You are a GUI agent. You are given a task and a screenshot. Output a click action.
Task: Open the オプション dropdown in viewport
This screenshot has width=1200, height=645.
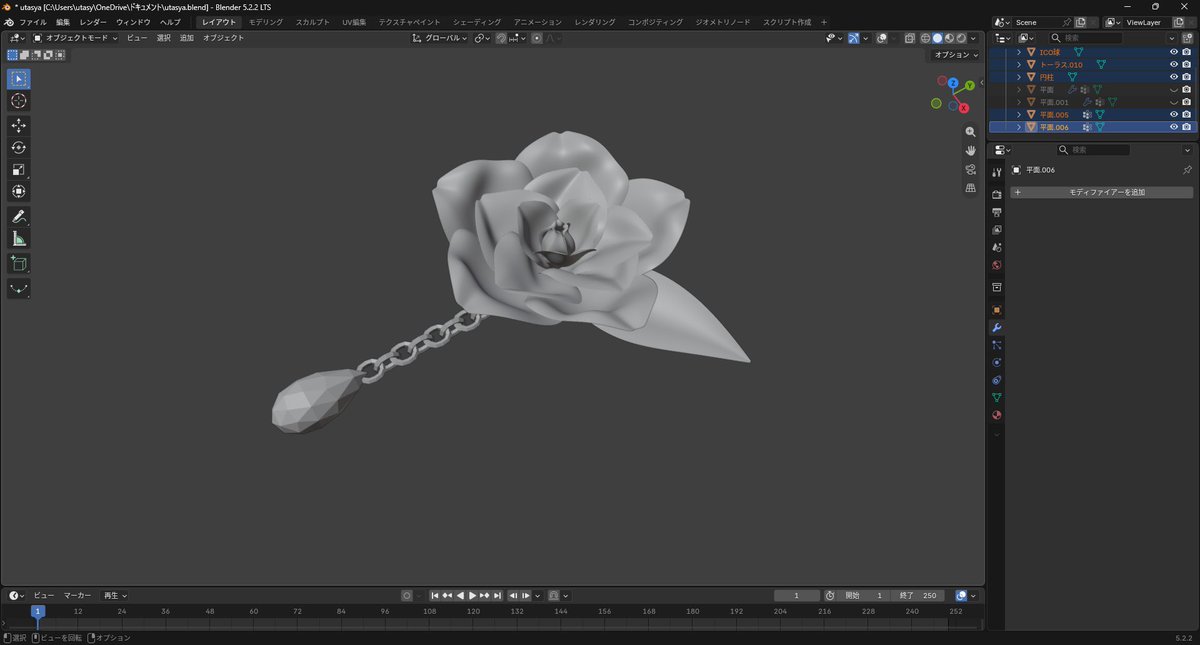tap(956, 55)
